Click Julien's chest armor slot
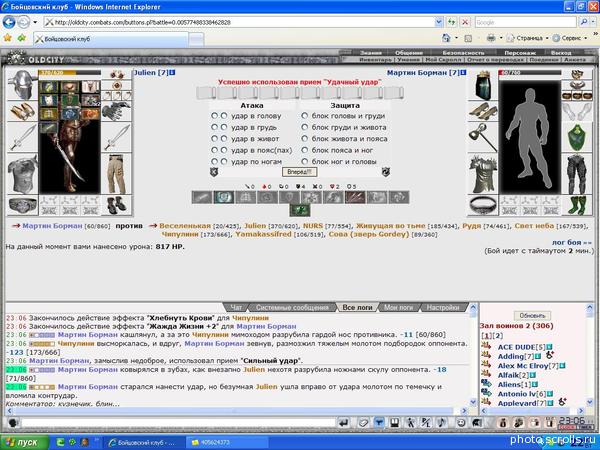 click(x=23, y=174)
